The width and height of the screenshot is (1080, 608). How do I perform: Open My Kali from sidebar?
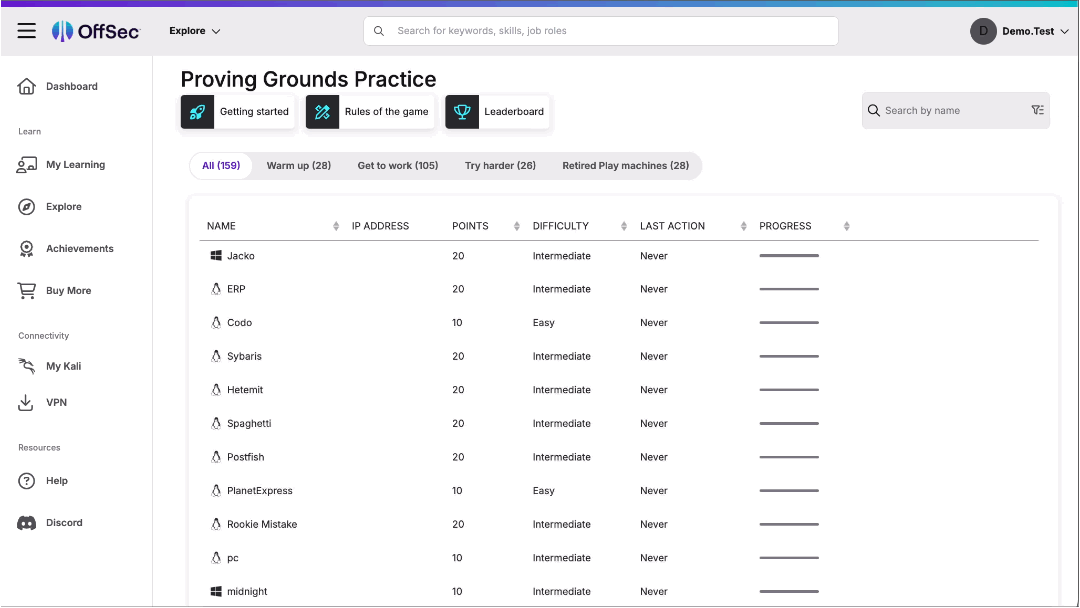[63, 366]
